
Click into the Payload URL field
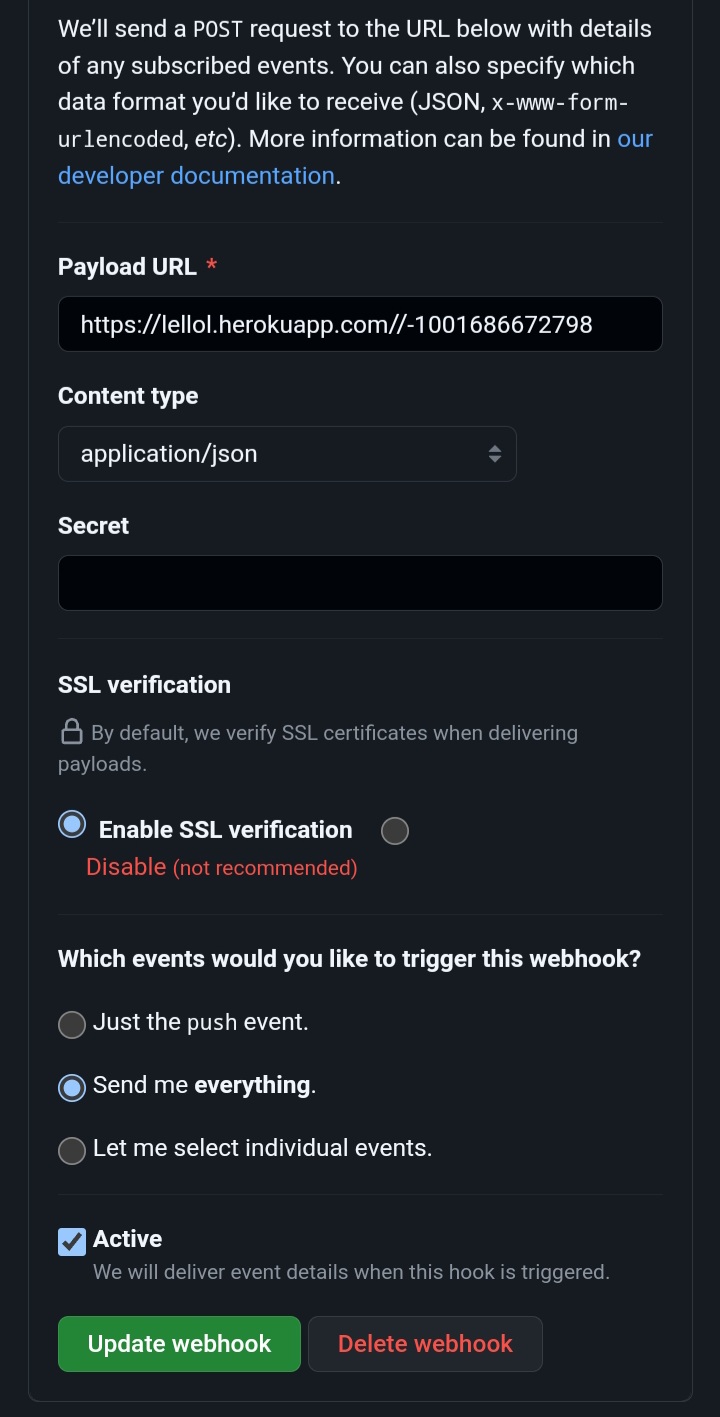(x=360, y=324)
